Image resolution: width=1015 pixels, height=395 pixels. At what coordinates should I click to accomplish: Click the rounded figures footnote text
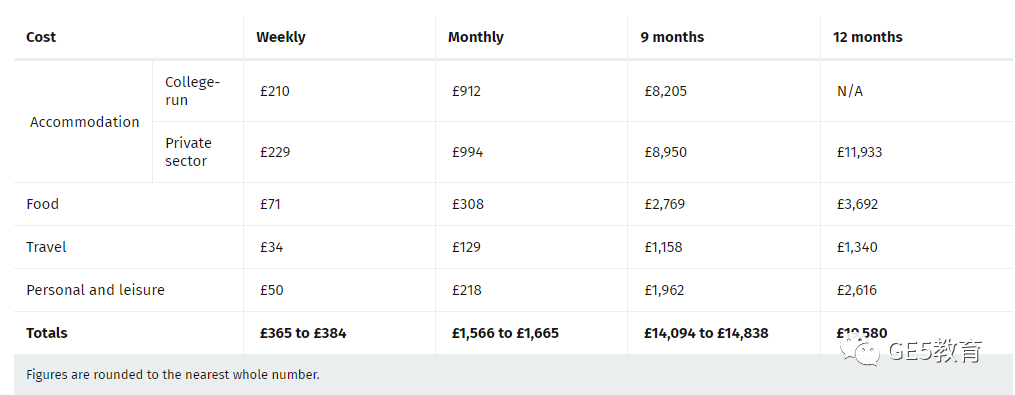click(173, 374)
